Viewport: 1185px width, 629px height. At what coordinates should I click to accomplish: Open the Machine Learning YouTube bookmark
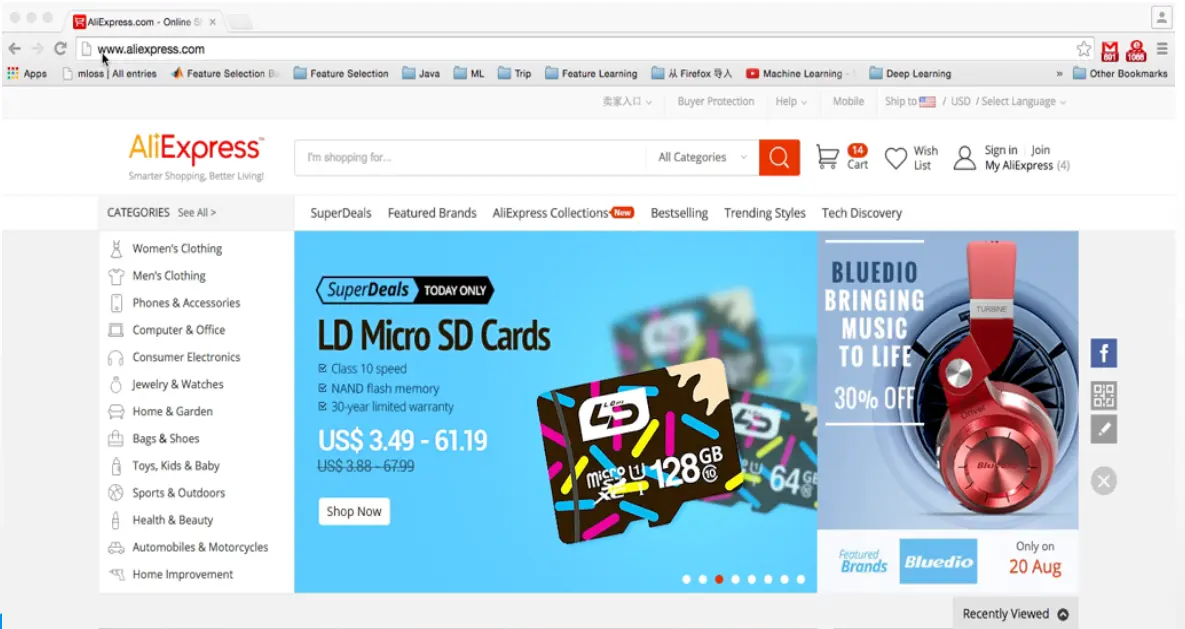[x=798, y=73]
